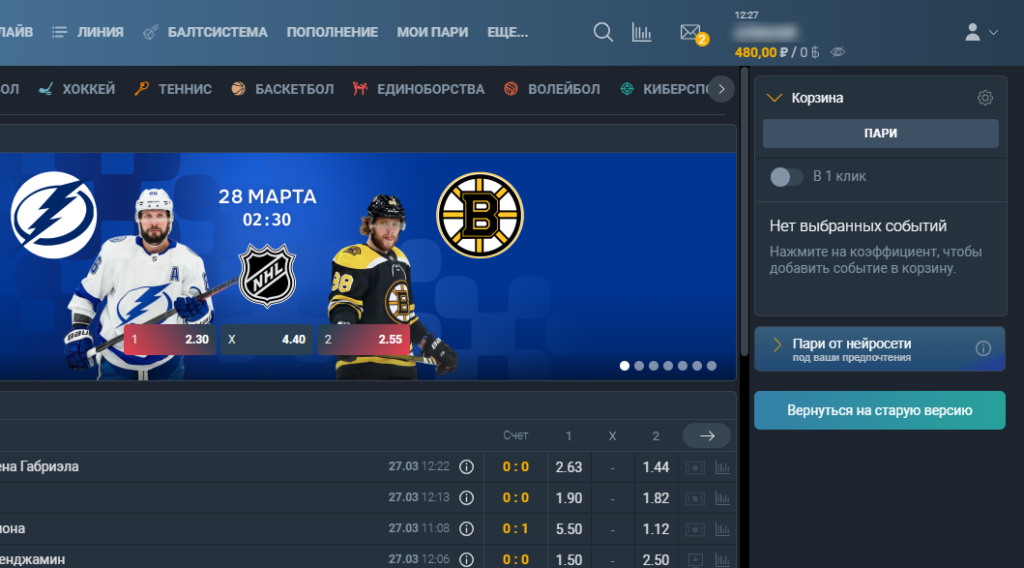
Task: Open the ЛИНИЯ menu item
Action: pyautogui.click(x=88, y=32)
